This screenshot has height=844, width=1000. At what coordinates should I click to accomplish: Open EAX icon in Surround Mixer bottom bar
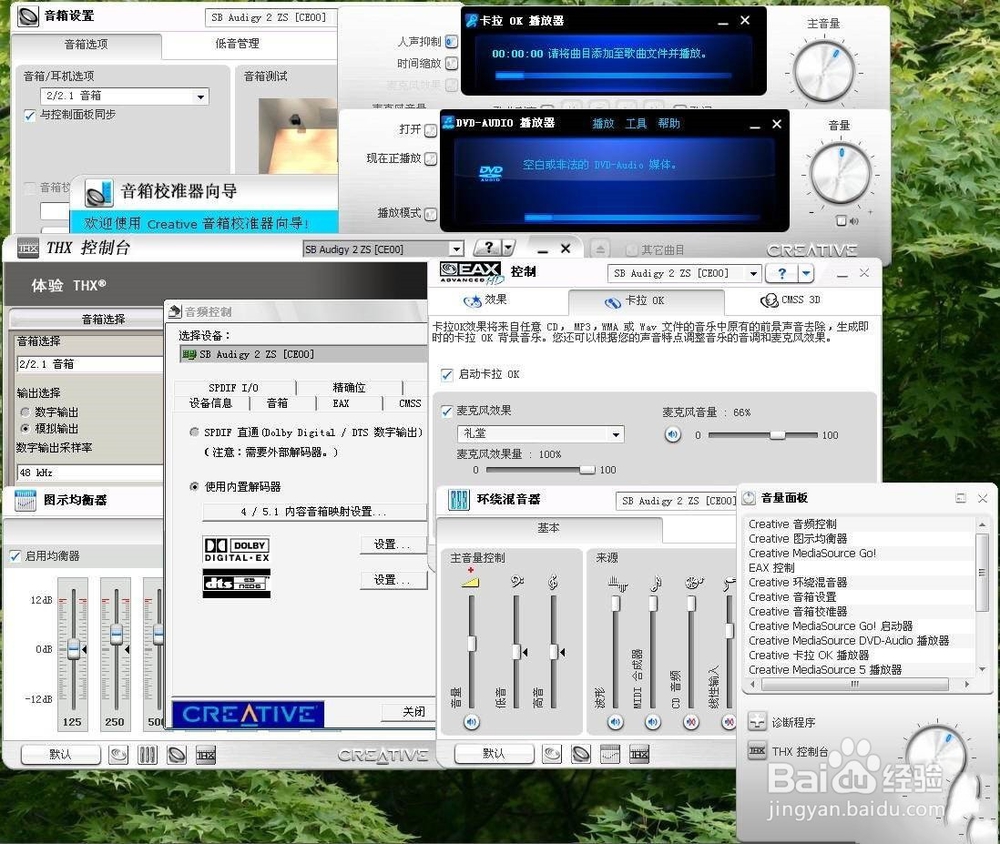[552, 755]
